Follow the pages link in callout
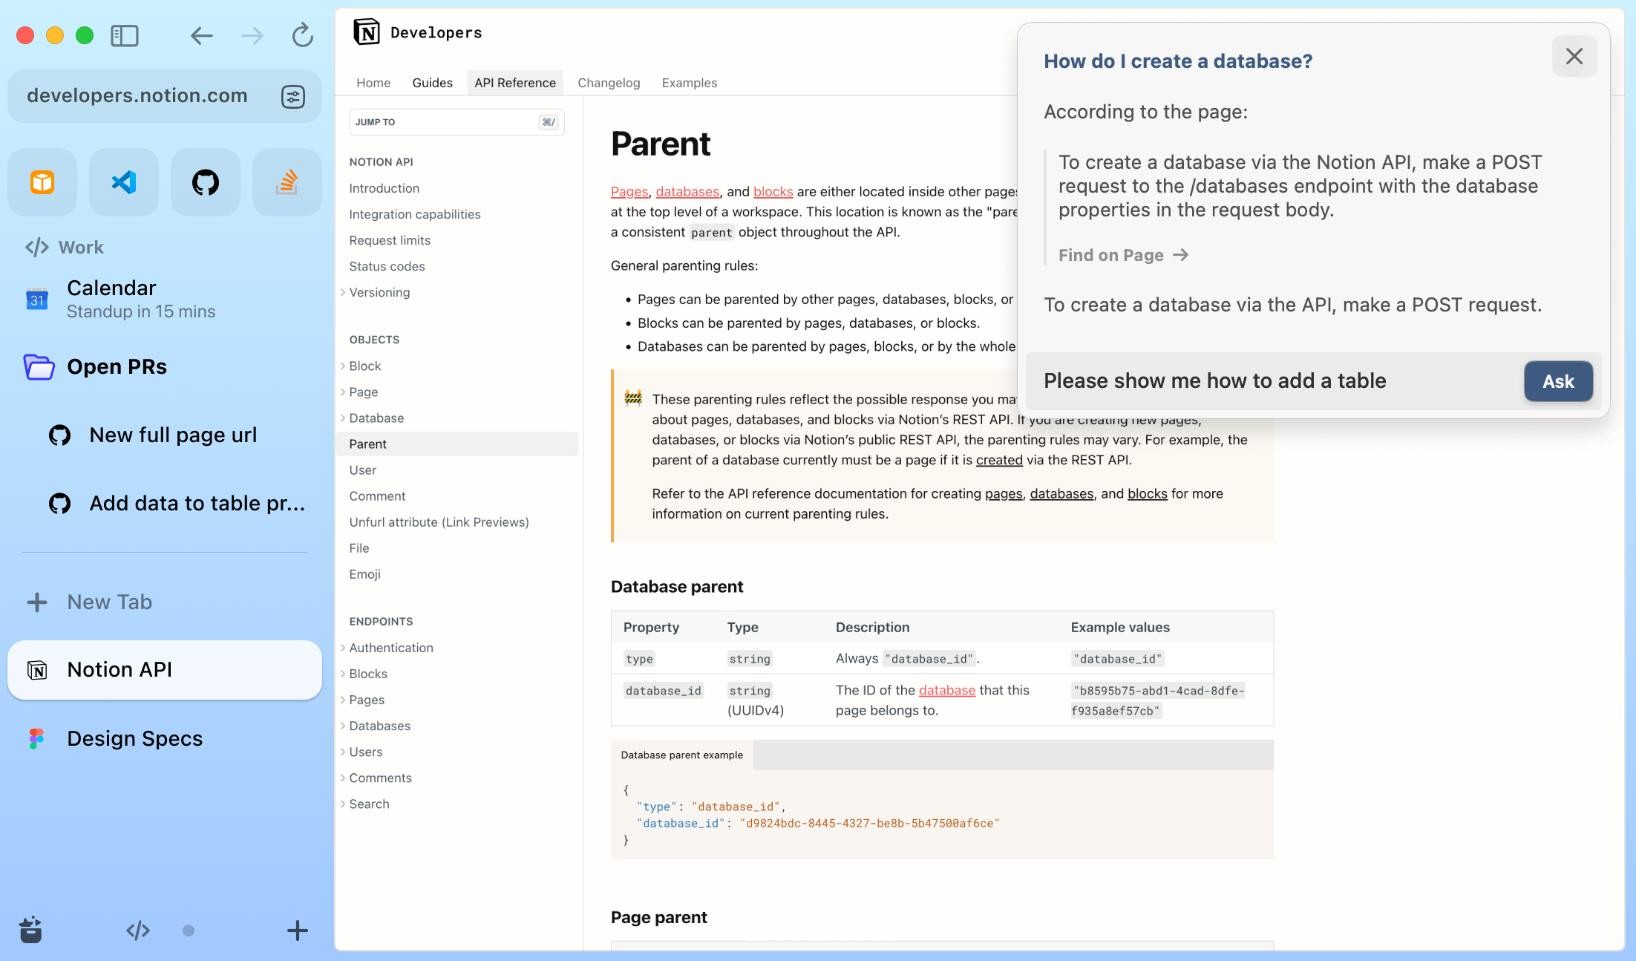 [x=1003, y=494]
